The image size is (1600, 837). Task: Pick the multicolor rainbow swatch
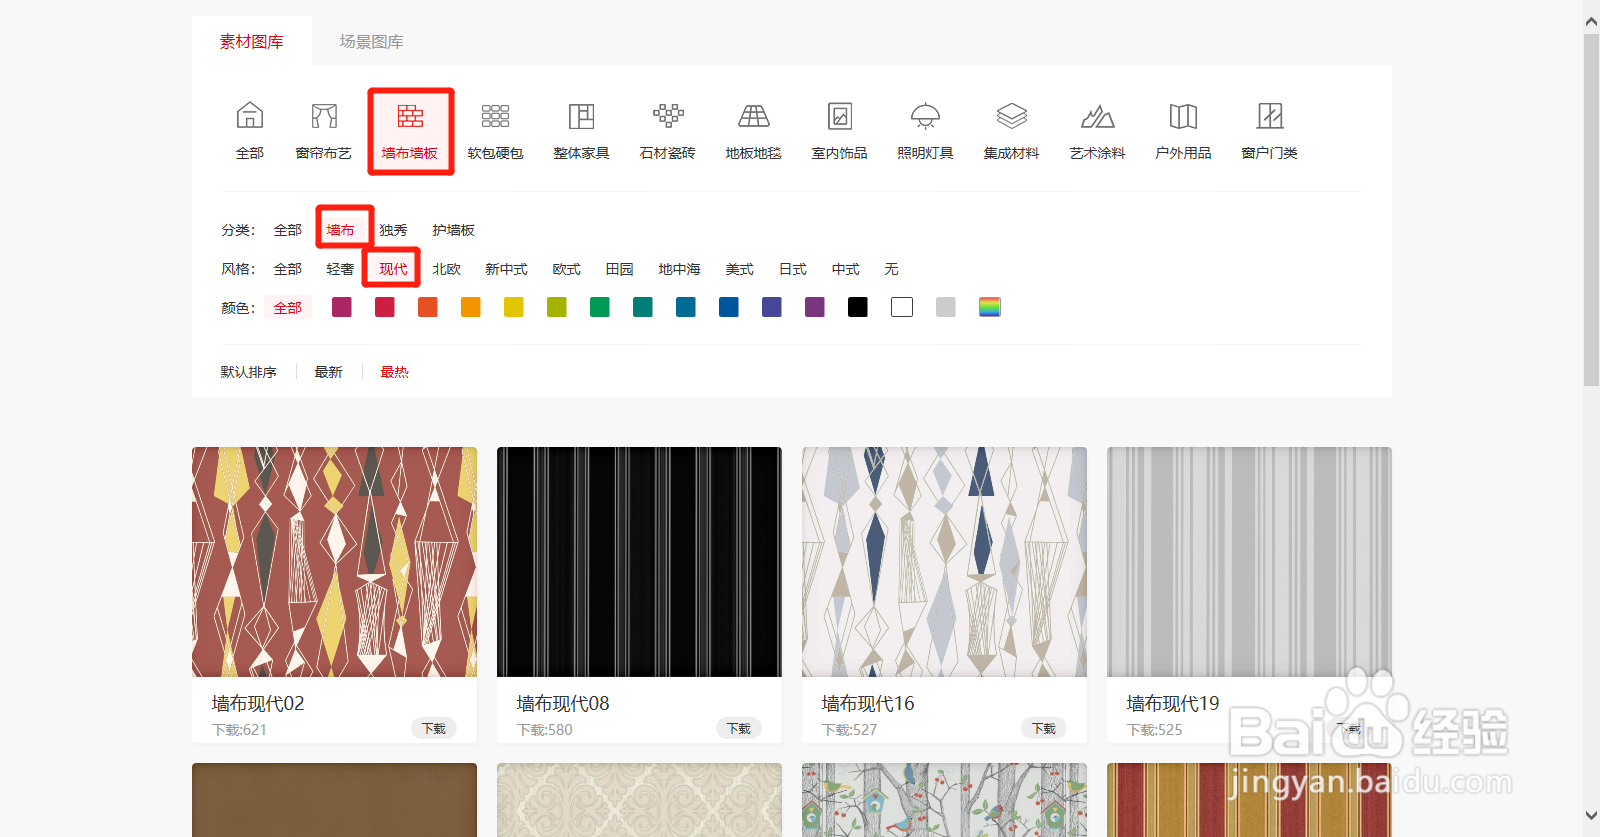990,307
